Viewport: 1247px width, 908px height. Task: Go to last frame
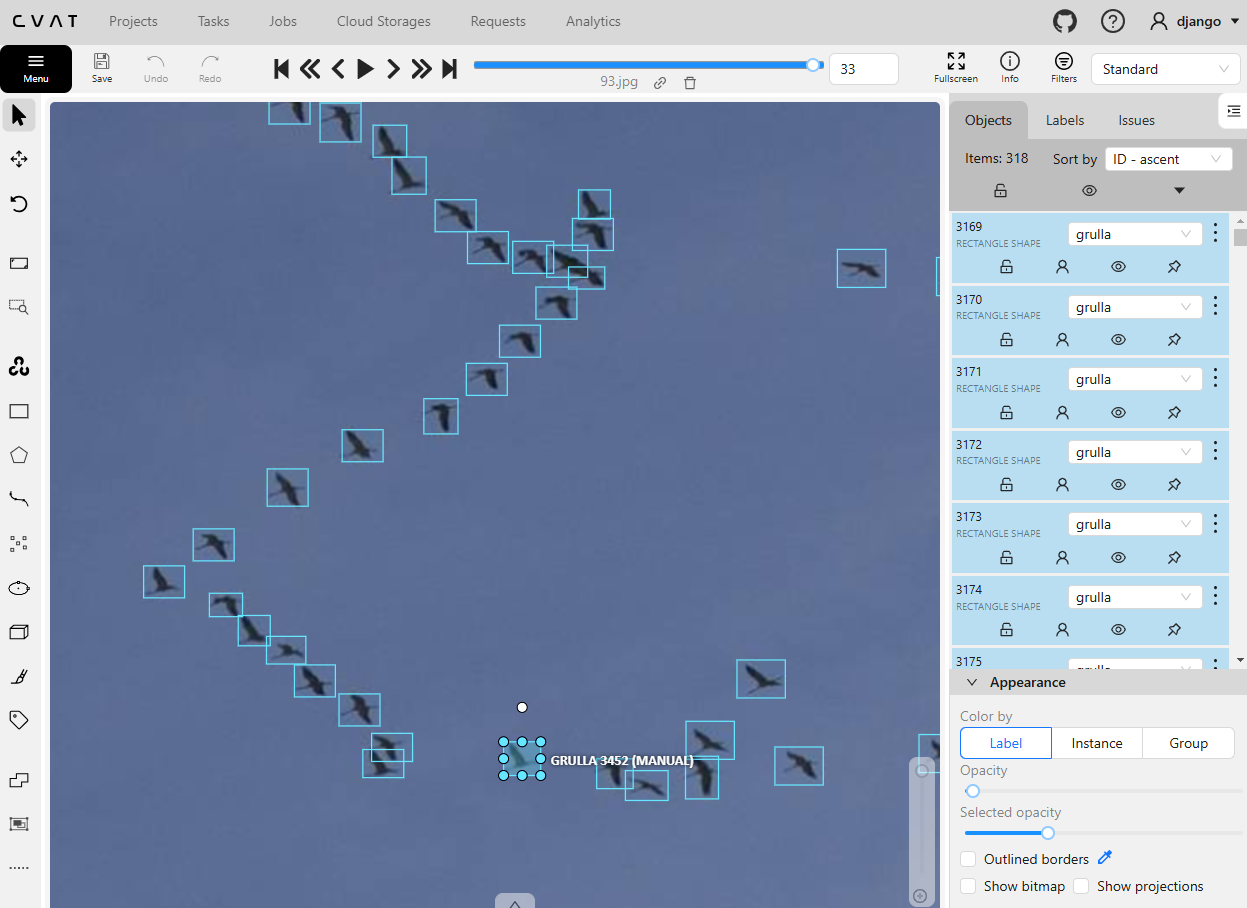450,68
